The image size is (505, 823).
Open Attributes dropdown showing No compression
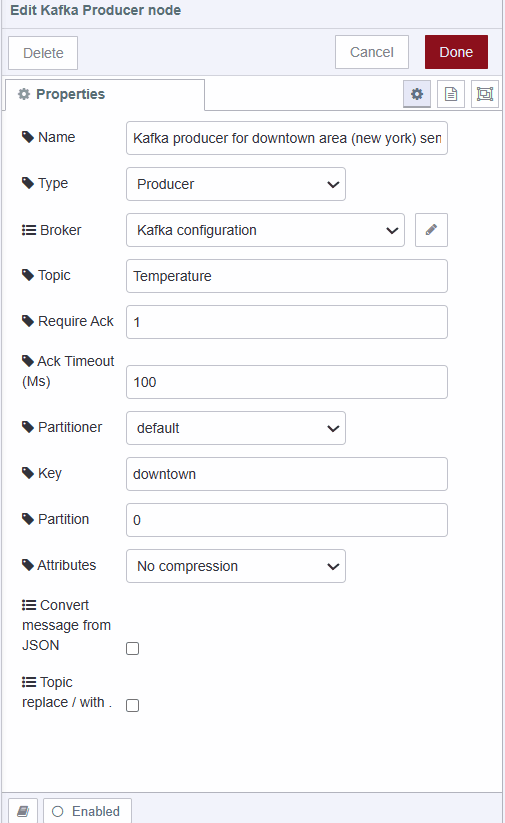(x=236, y=566)
